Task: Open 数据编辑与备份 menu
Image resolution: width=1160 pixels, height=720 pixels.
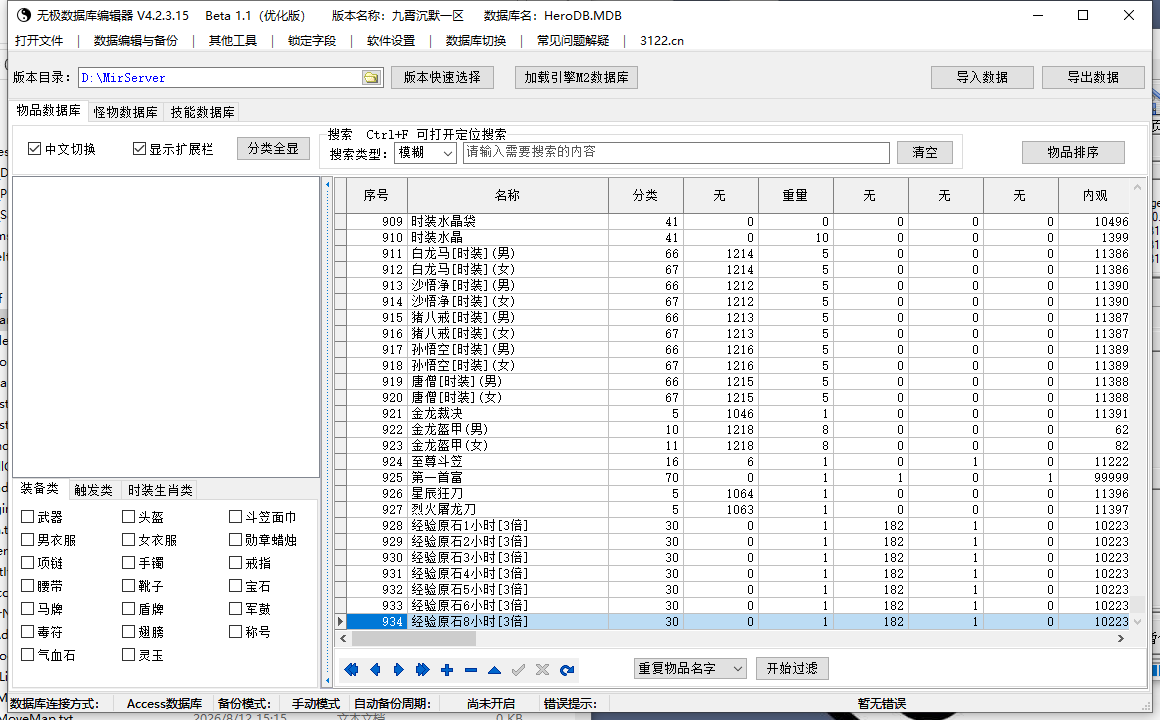Action: (136, 41)
